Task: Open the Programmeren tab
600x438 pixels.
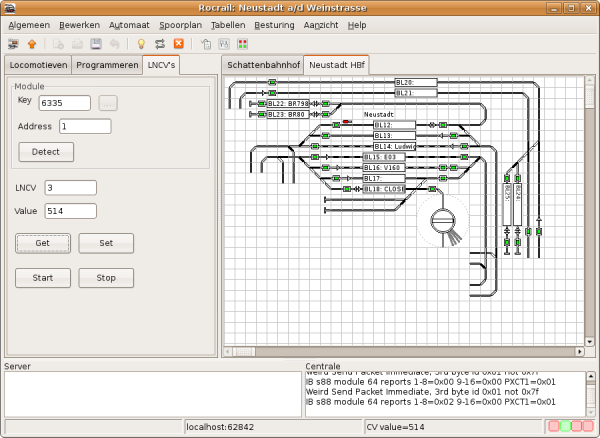Action: (x=107, y=65)
